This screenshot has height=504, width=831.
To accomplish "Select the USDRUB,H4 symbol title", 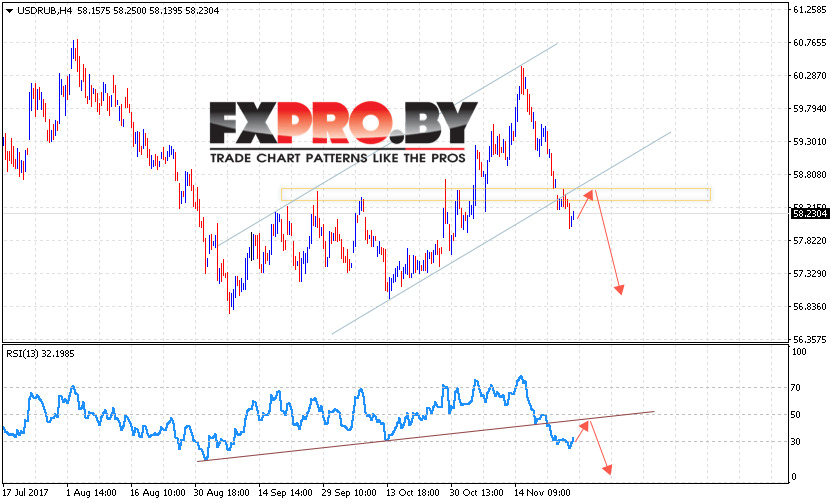I will [x=45, y=11].
